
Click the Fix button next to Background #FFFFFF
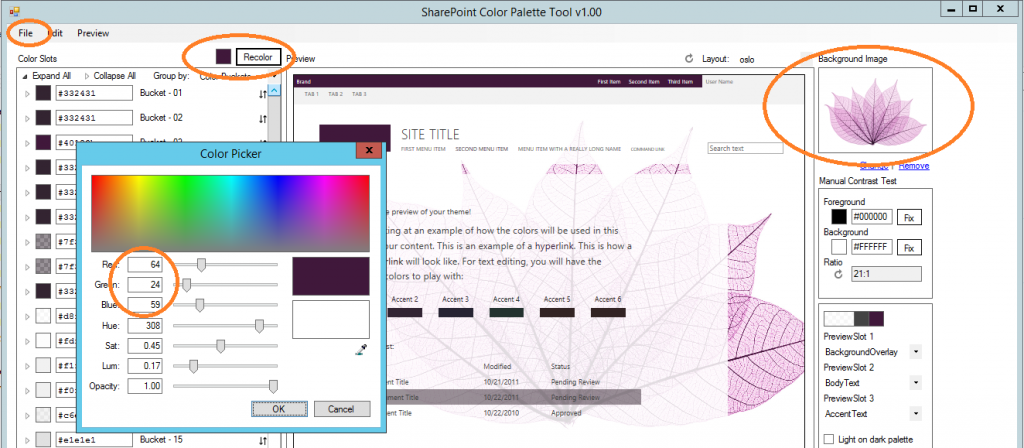(x=909, y=248)
